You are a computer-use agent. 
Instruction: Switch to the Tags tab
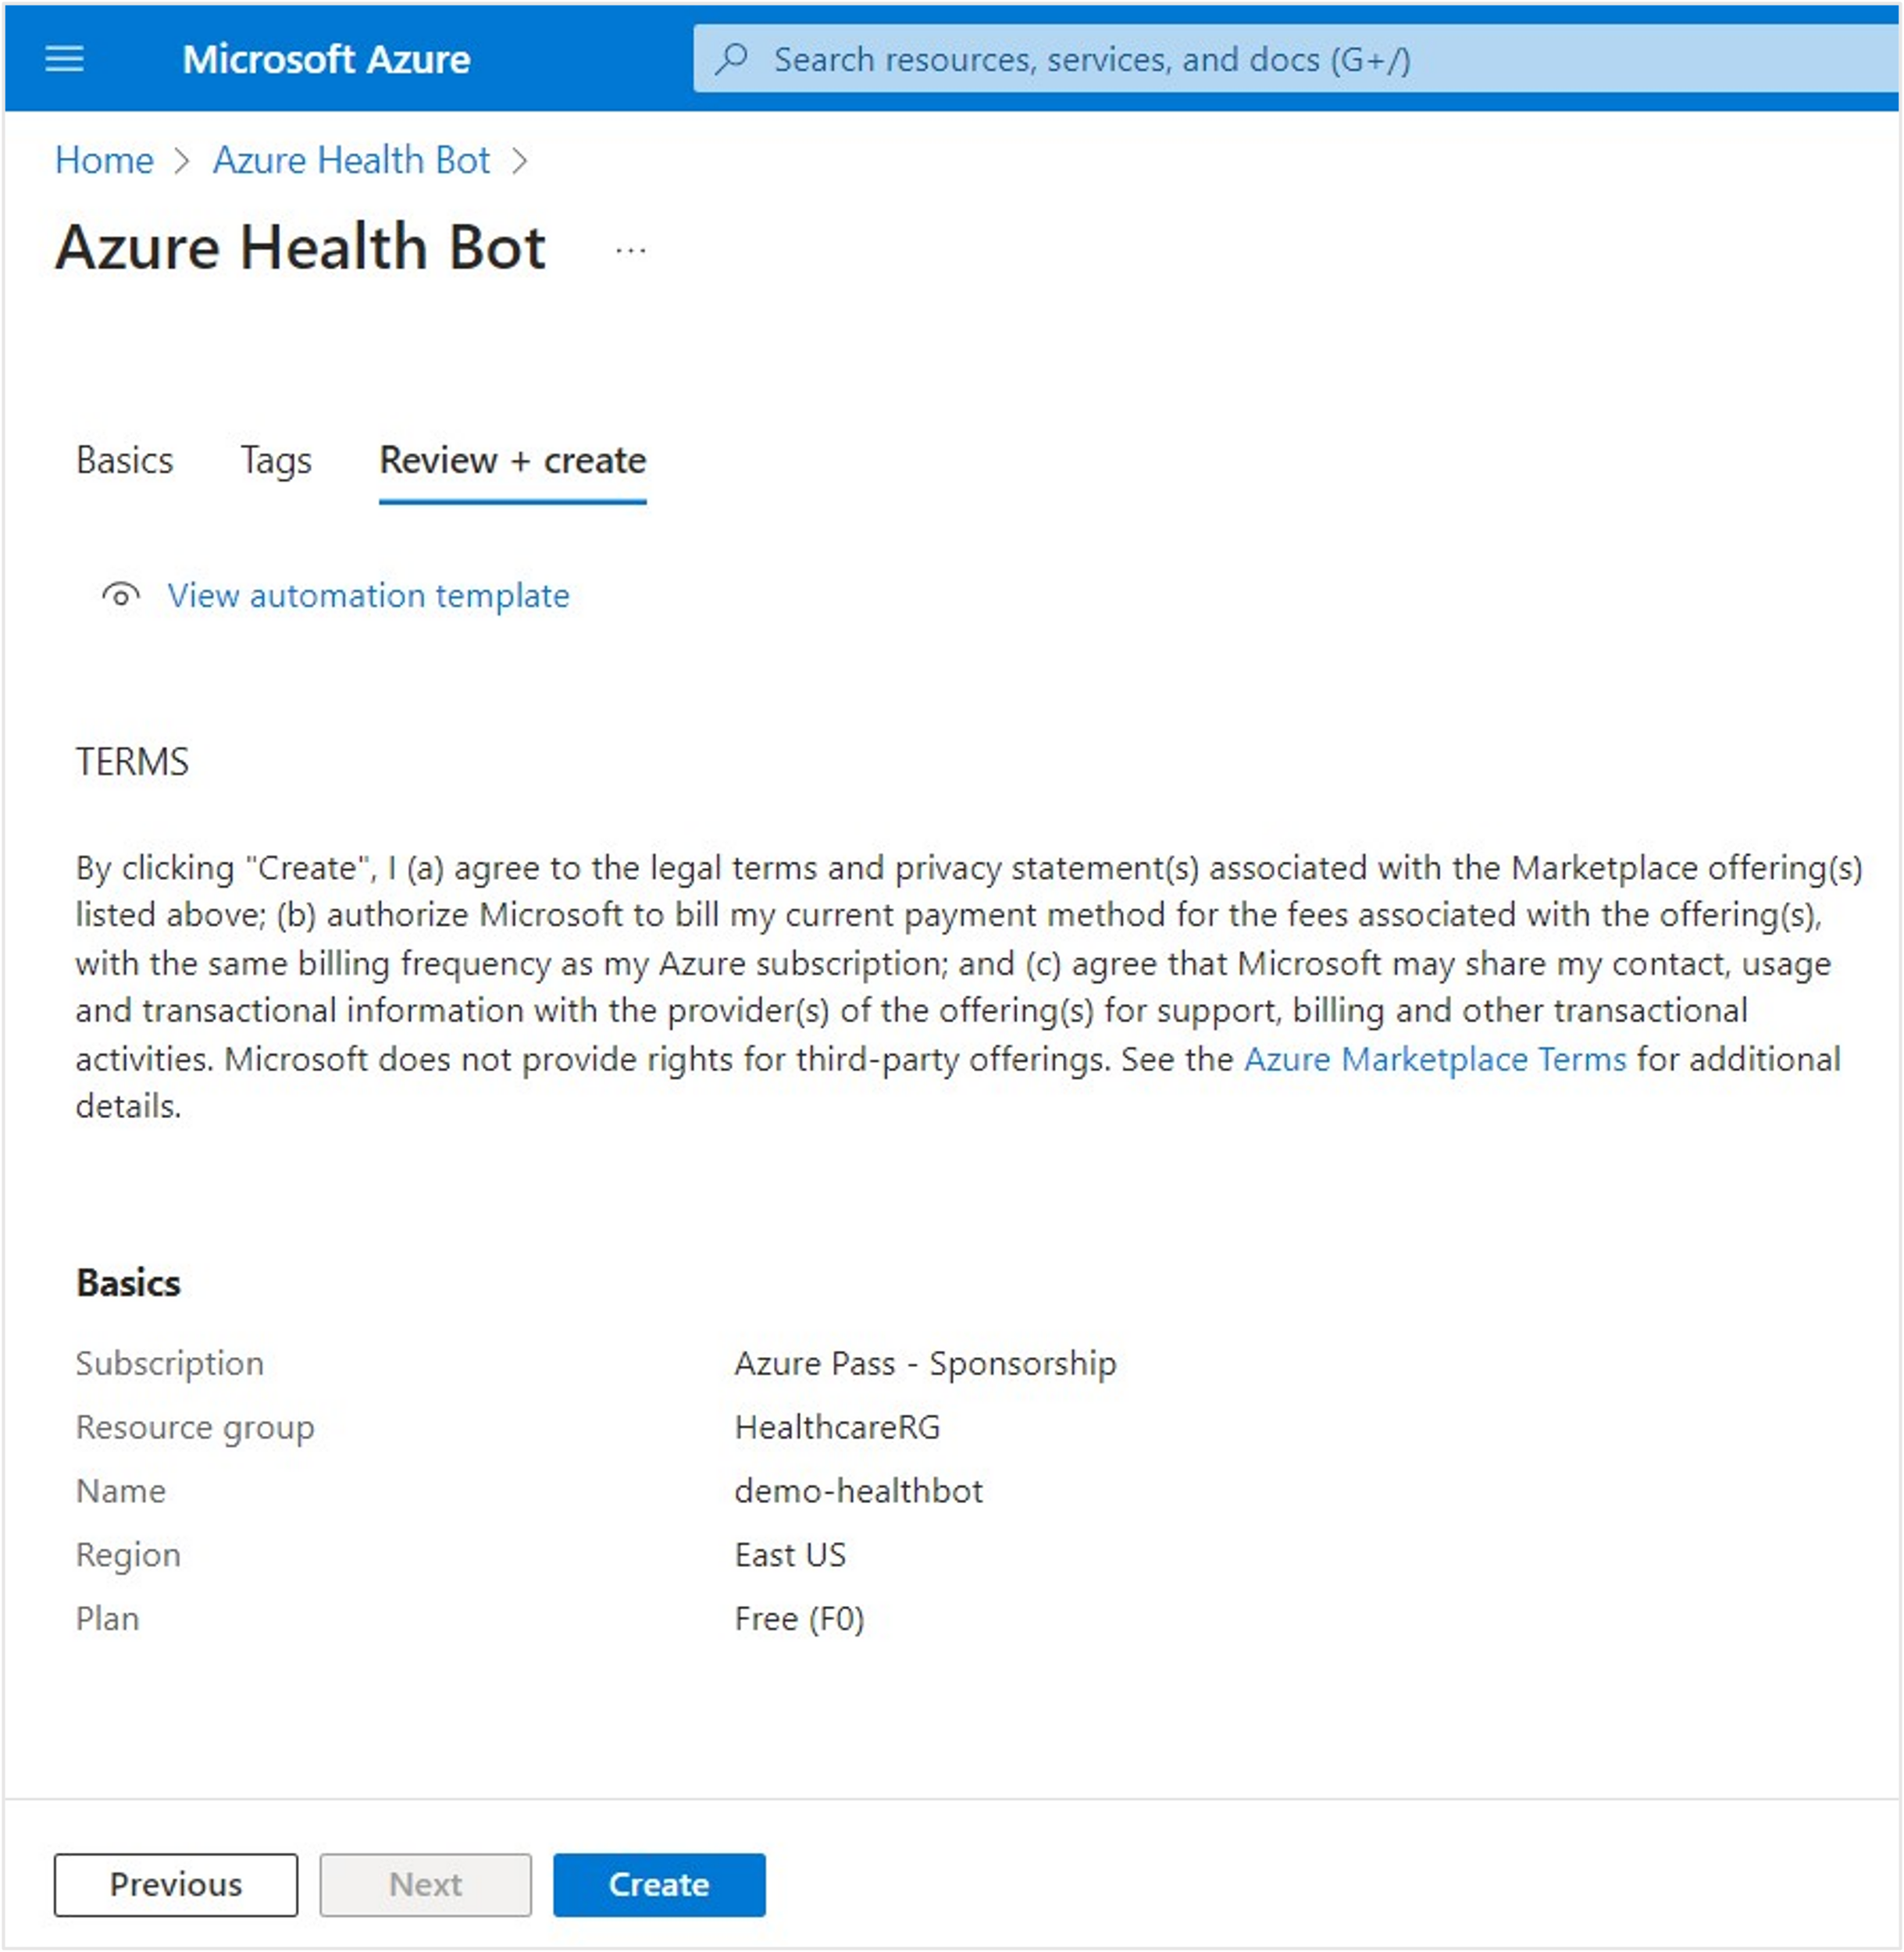pos(276,461)
